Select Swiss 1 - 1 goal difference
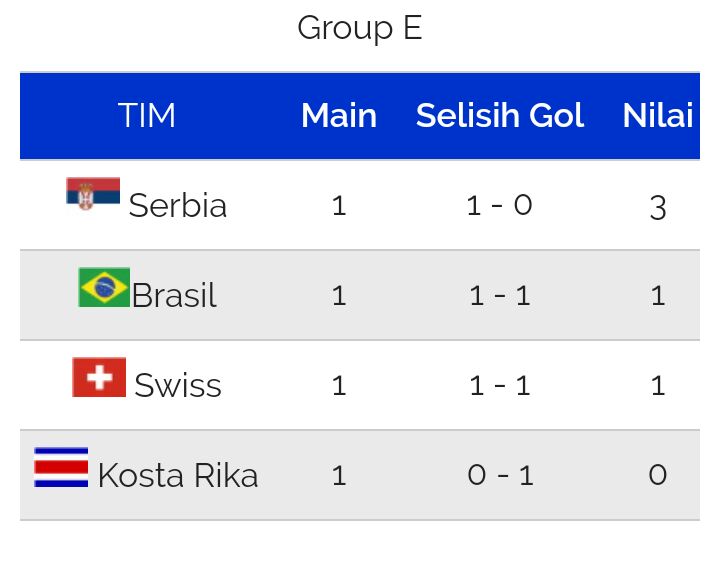Viewport: 720px width, 576px height. [x=500, y=385]
